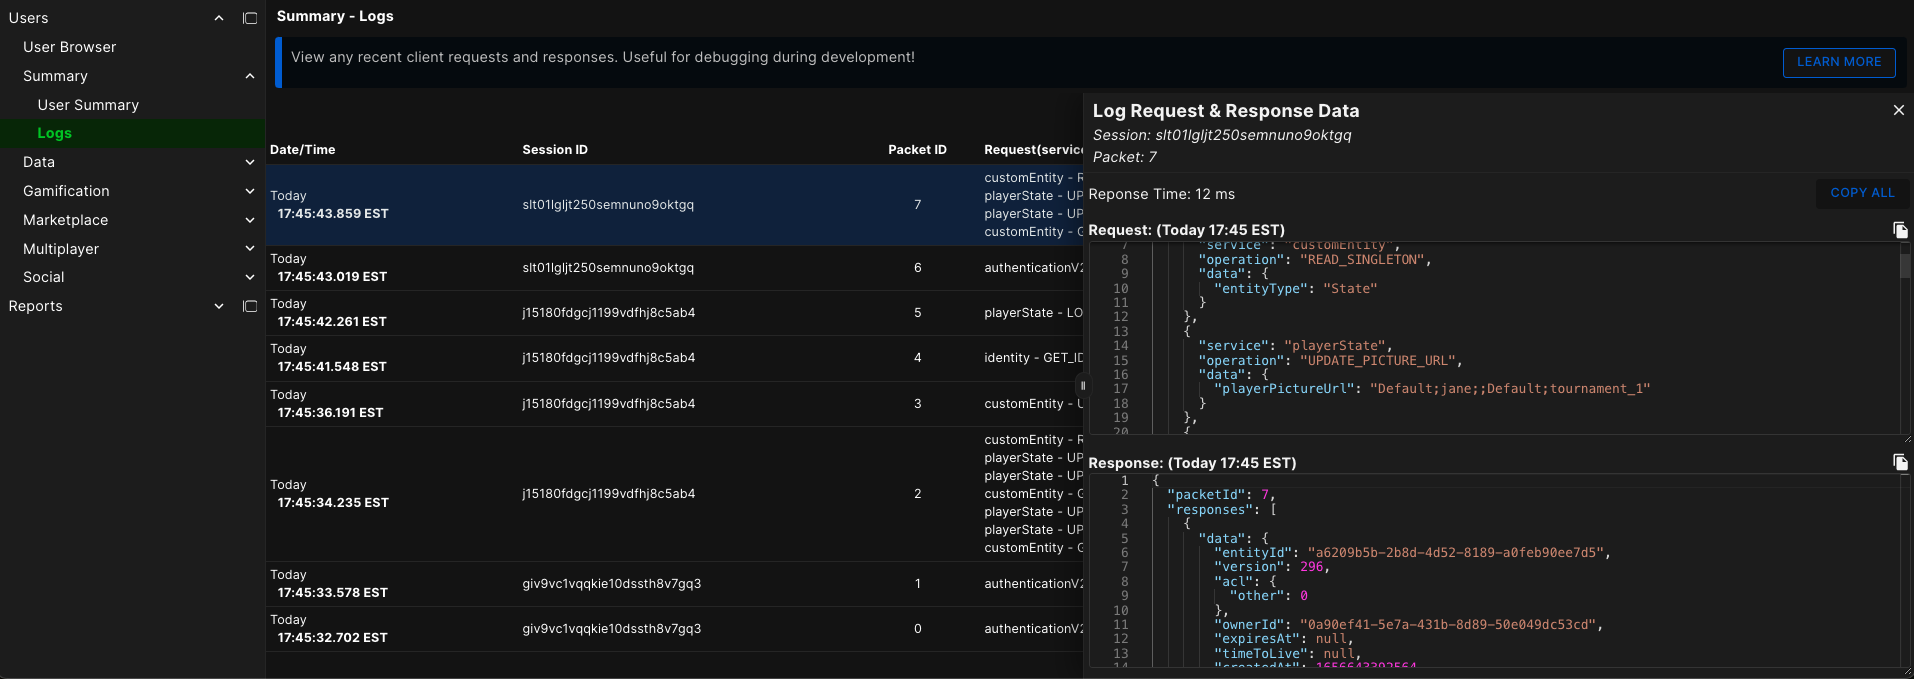Click the "UPDATE_PICTURE_URL" operation line
This screenshot has width=1914, height=679.
click(1331, 361)
